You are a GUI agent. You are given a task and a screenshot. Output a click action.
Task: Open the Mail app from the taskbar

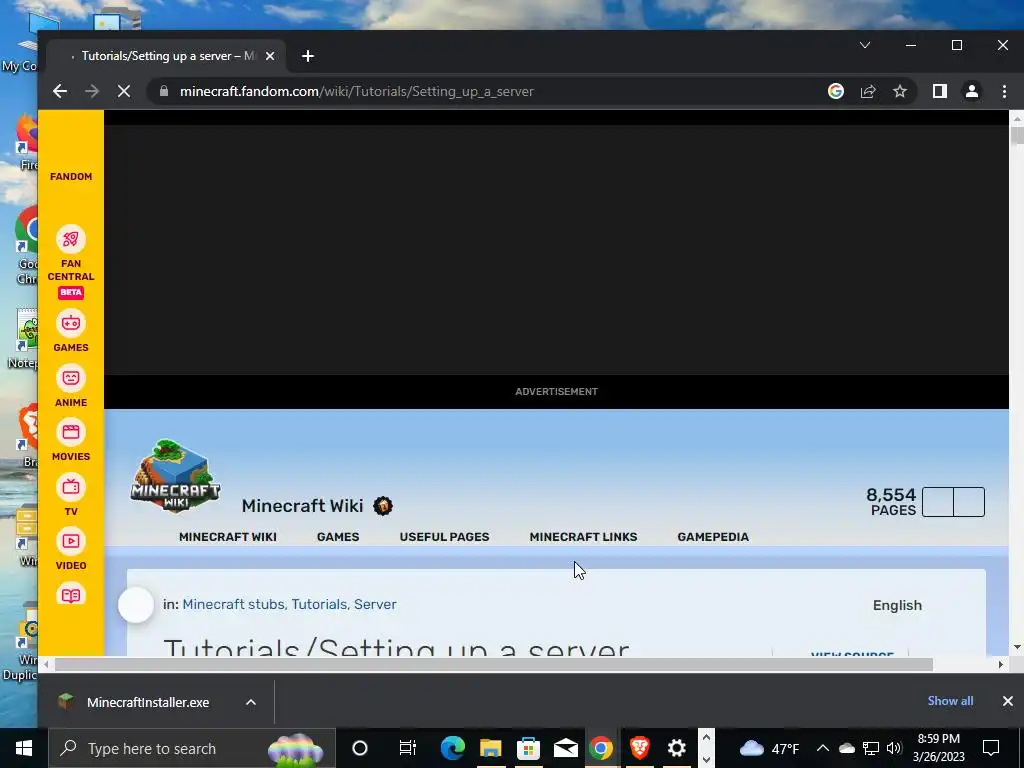click(566, 748)
